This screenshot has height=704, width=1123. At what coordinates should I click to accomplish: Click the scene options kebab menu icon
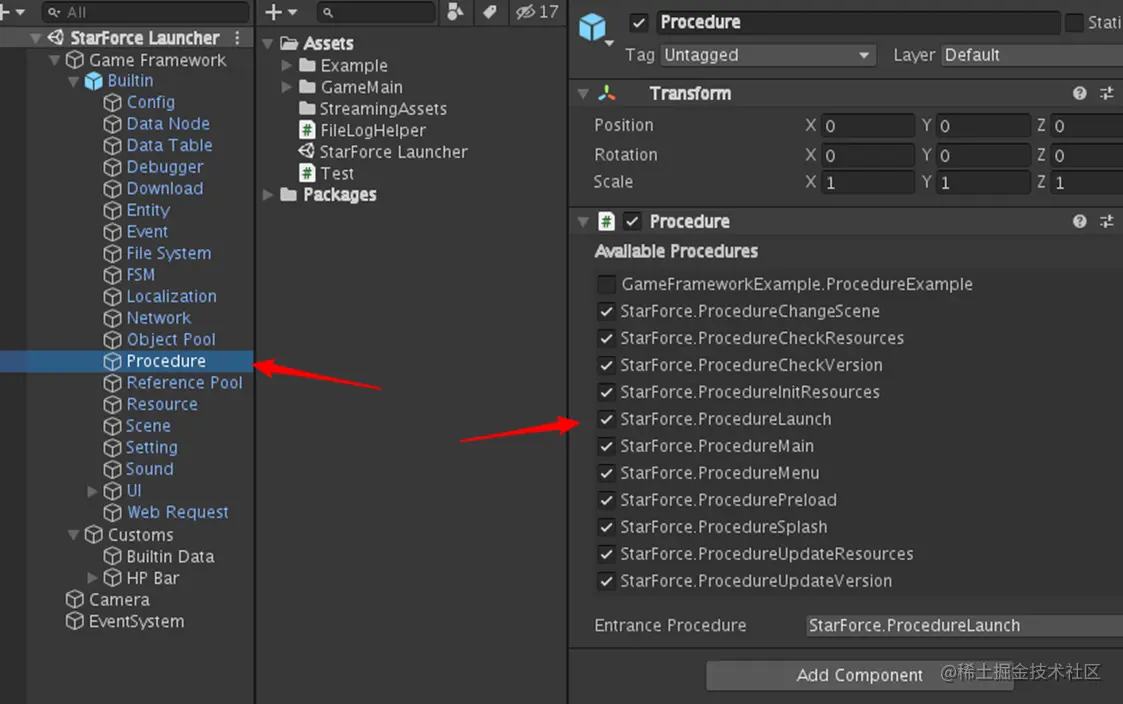[x=237, y=38]
